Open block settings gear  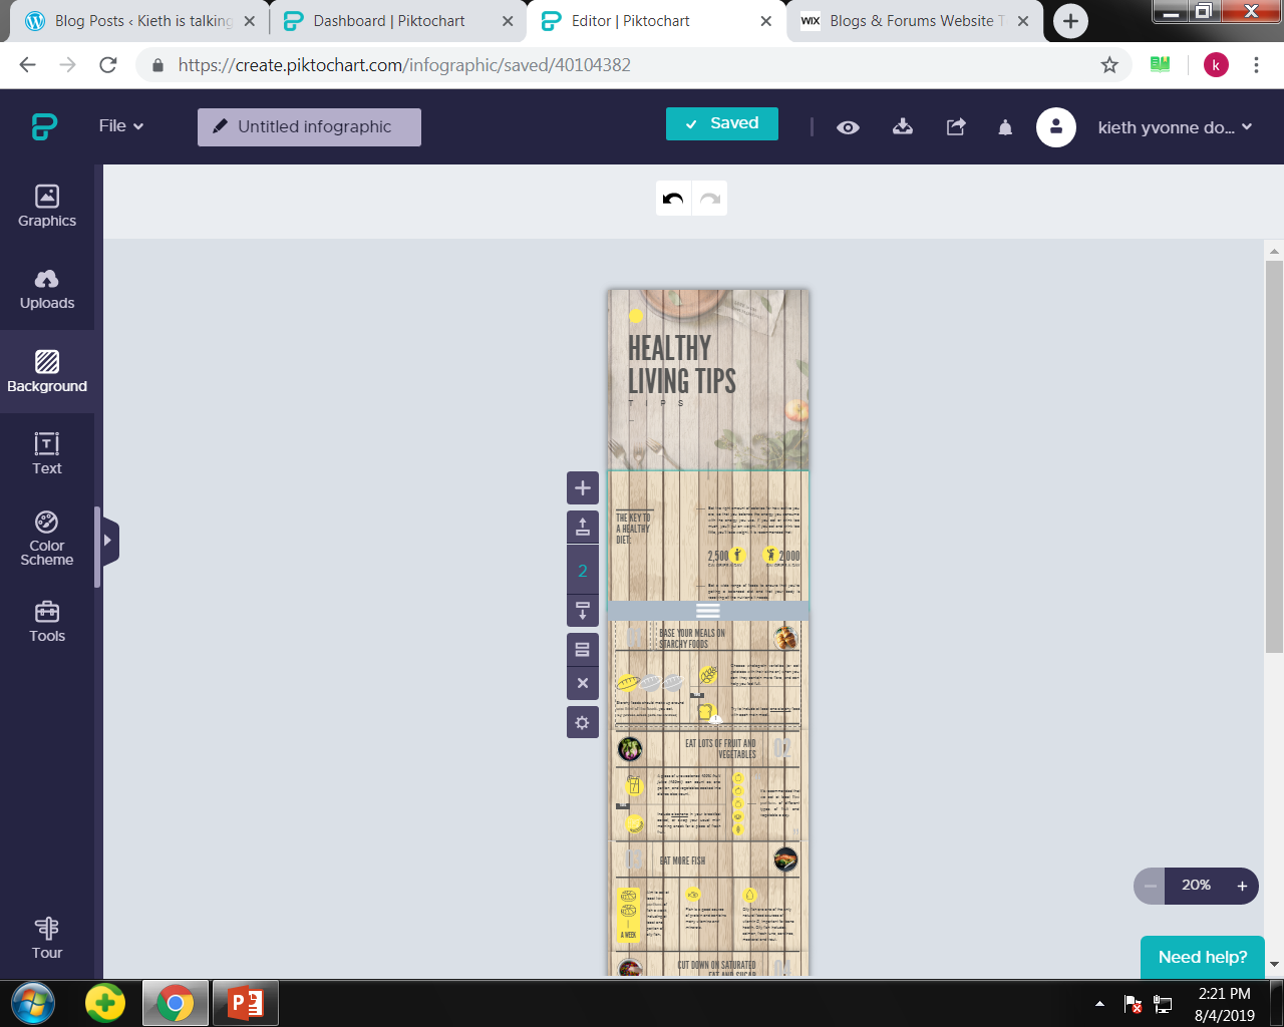(582, 723)
